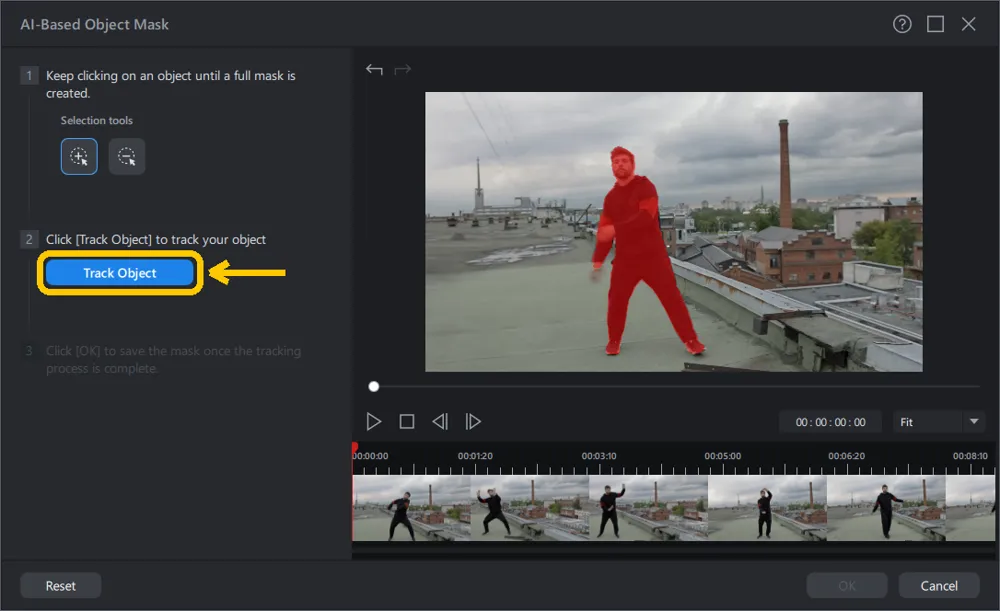Open the help question mark icon

(x=902, y=24)
